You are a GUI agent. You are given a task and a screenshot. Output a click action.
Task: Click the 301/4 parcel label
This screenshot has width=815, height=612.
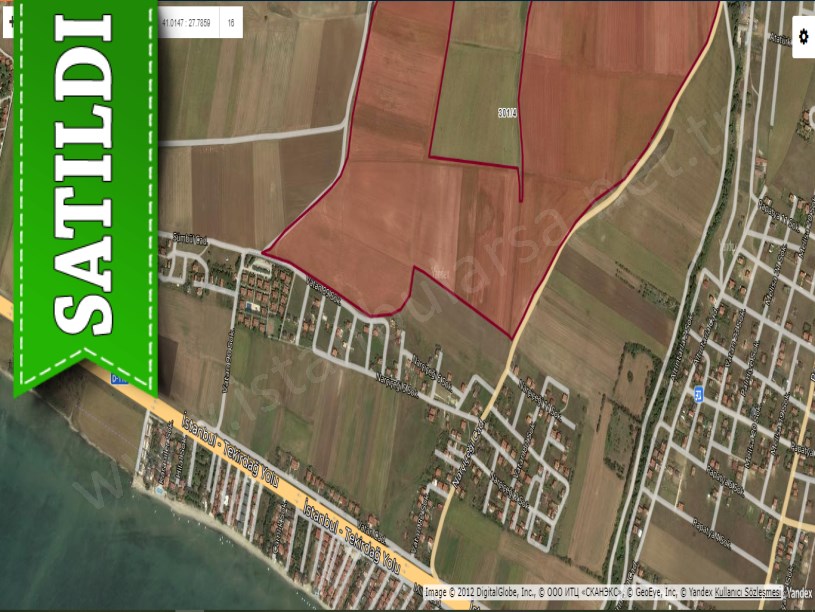pos(506,113)
